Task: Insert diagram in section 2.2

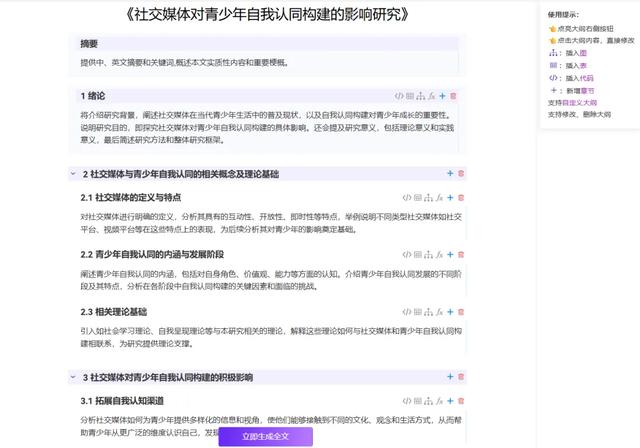Action: pos(429,255)
